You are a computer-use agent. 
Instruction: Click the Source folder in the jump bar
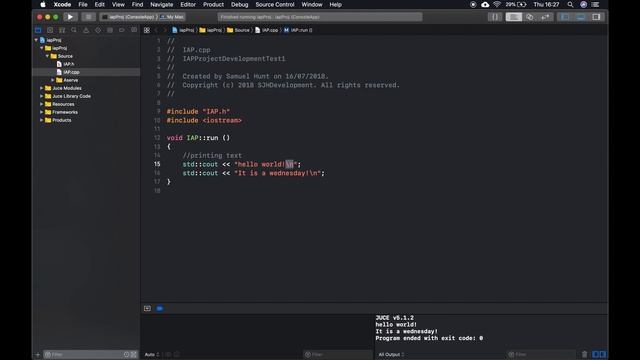click(x=238, y=30)
